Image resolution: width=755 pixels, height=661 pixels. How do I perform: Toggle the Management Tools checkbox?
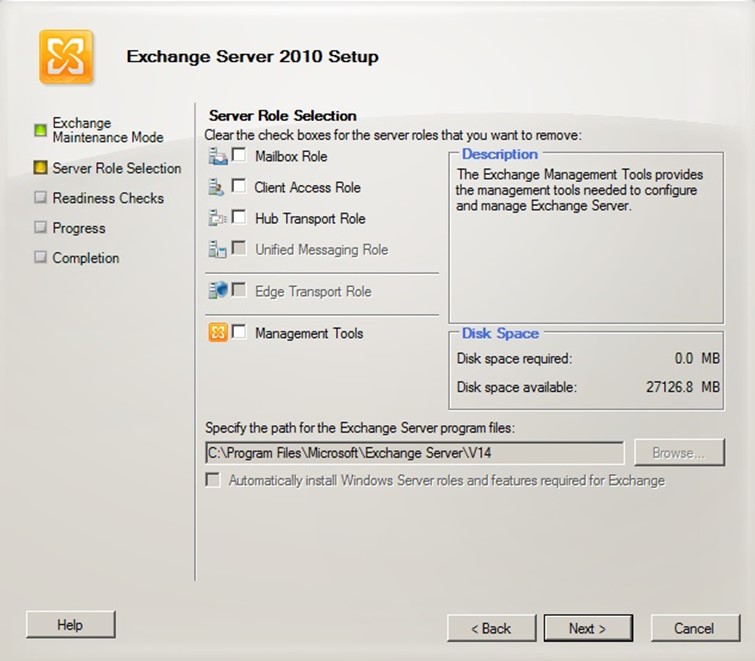(239, 332)
